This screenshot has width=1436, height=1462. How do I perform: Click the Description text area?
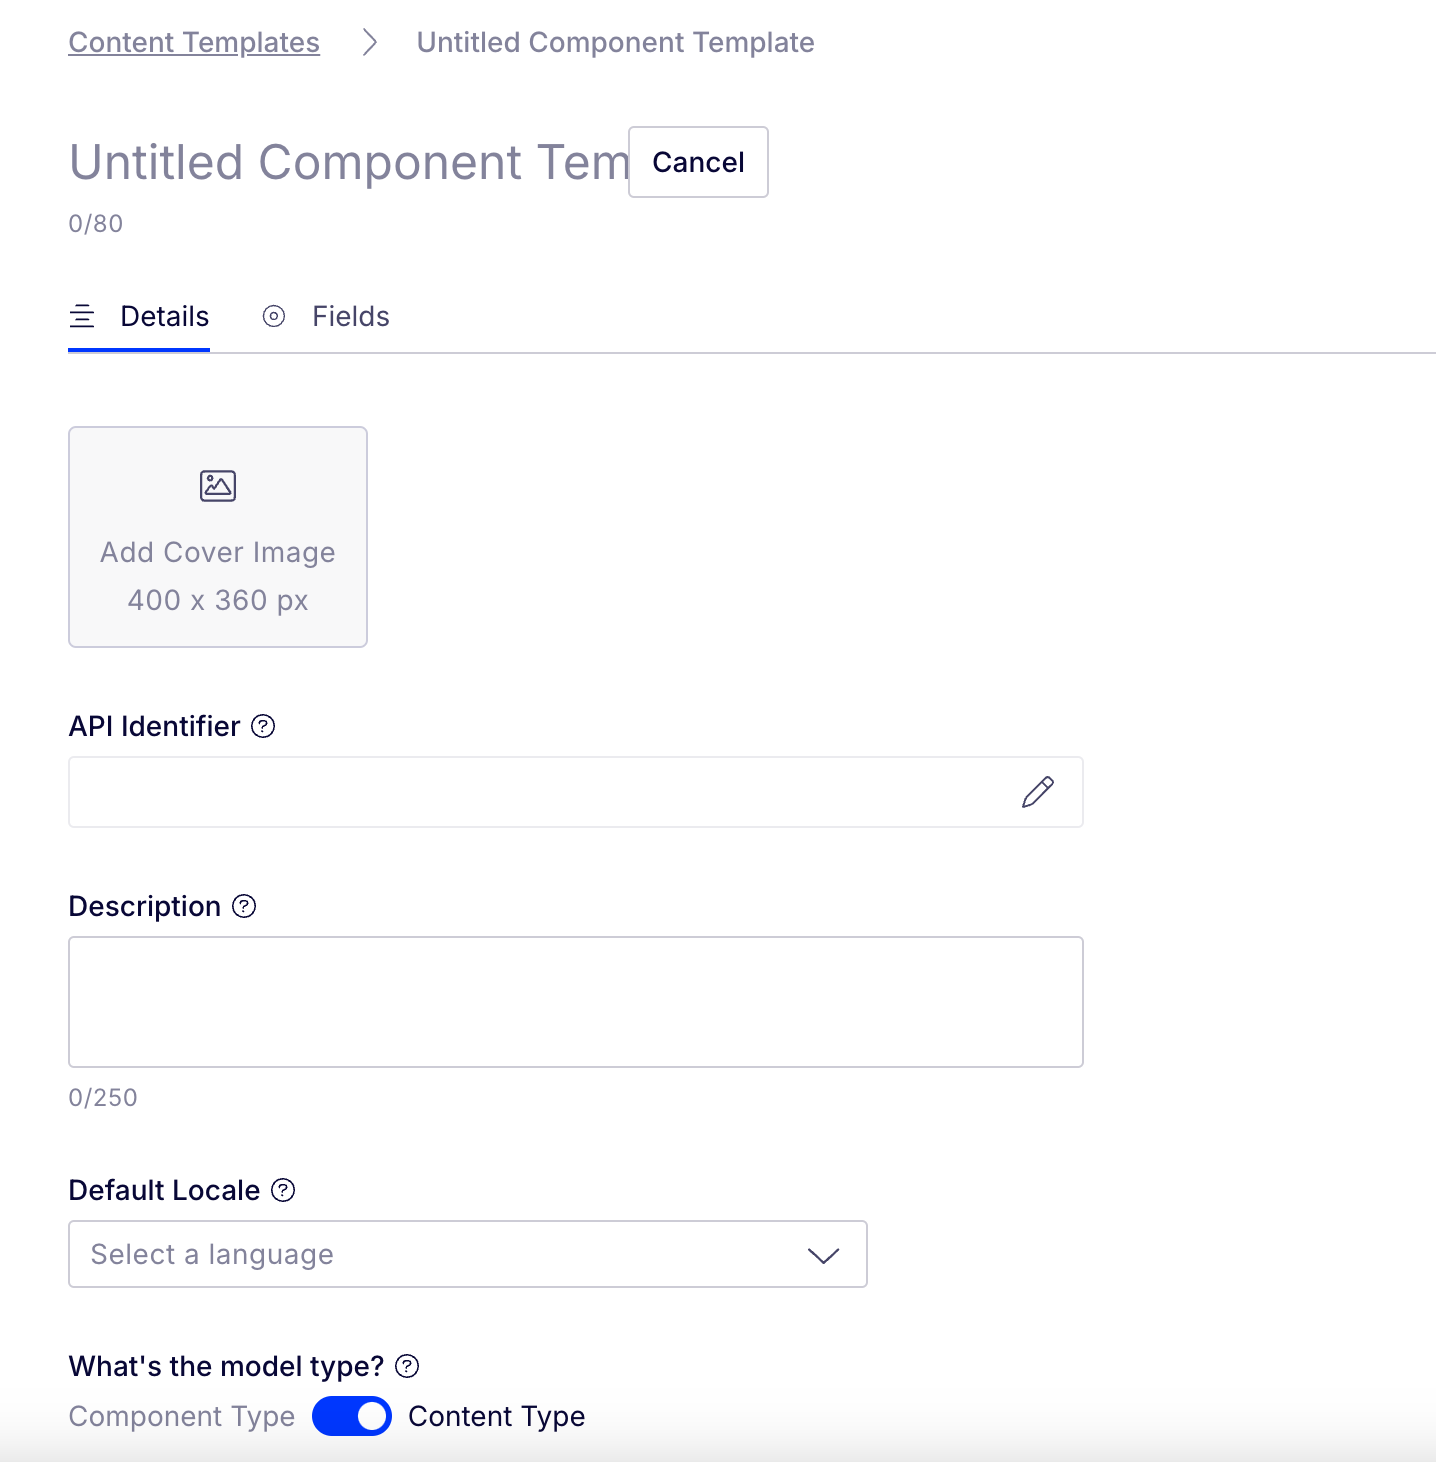coord(575,1002)
